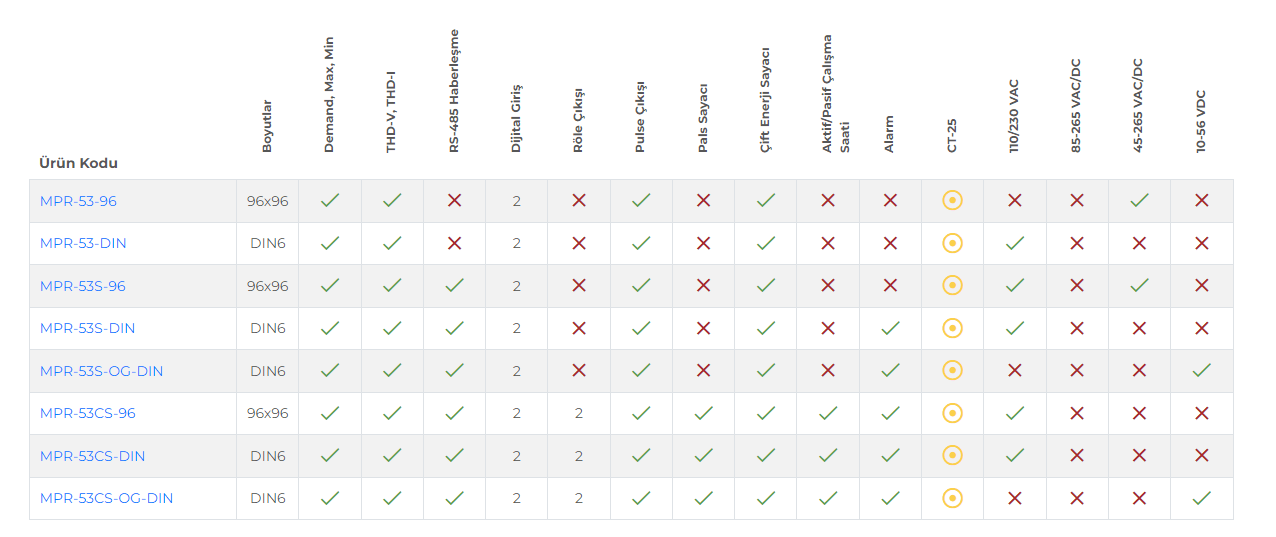The height and width of the screenshot is (537, 1276).
Task: Click the CT-25 circle icon for MPR-53-96
Action: 952,201
